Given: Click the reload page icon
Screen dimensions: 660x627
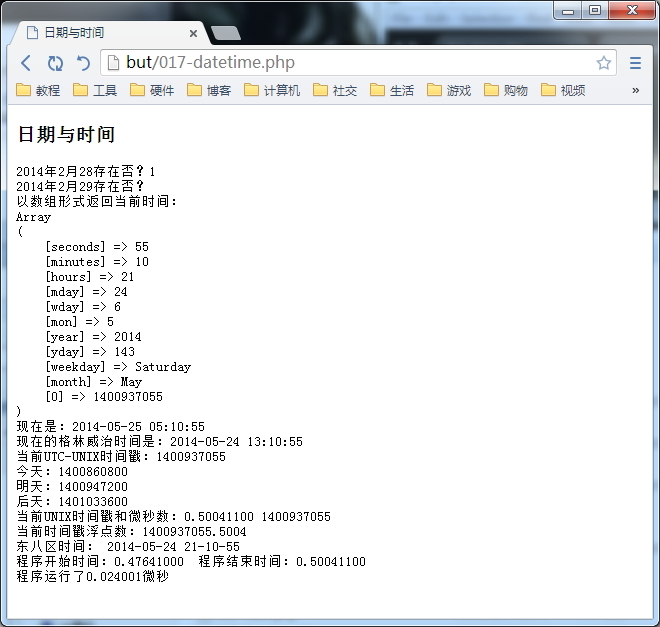Looking at the screenshot, I should pos(55,63).
